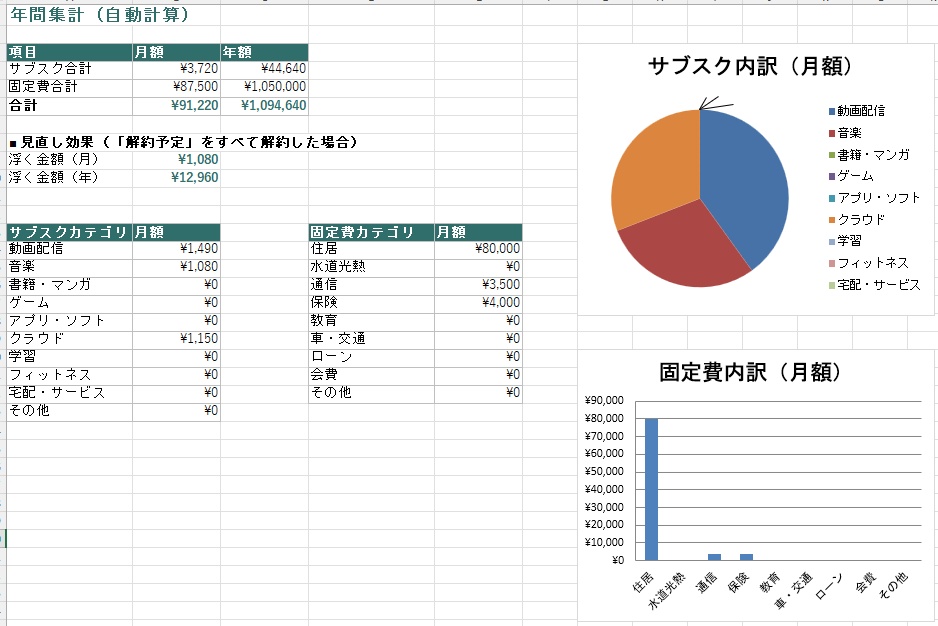Click the 水道光熱 category cell
This screenshot has height=626, width=938.
pyautogui.click(x=371, y=267)
